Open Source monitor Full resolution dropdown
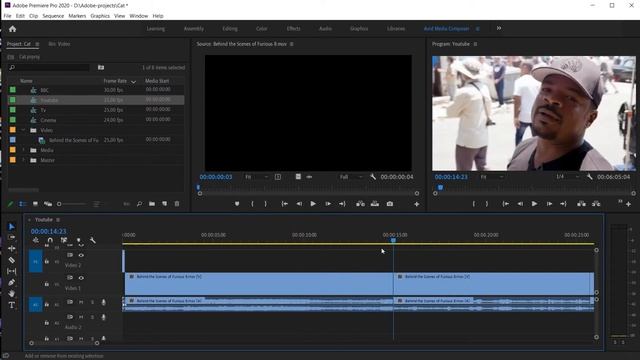Image resolution: width=640 pixels, height=360 pixels. [351, 177]
